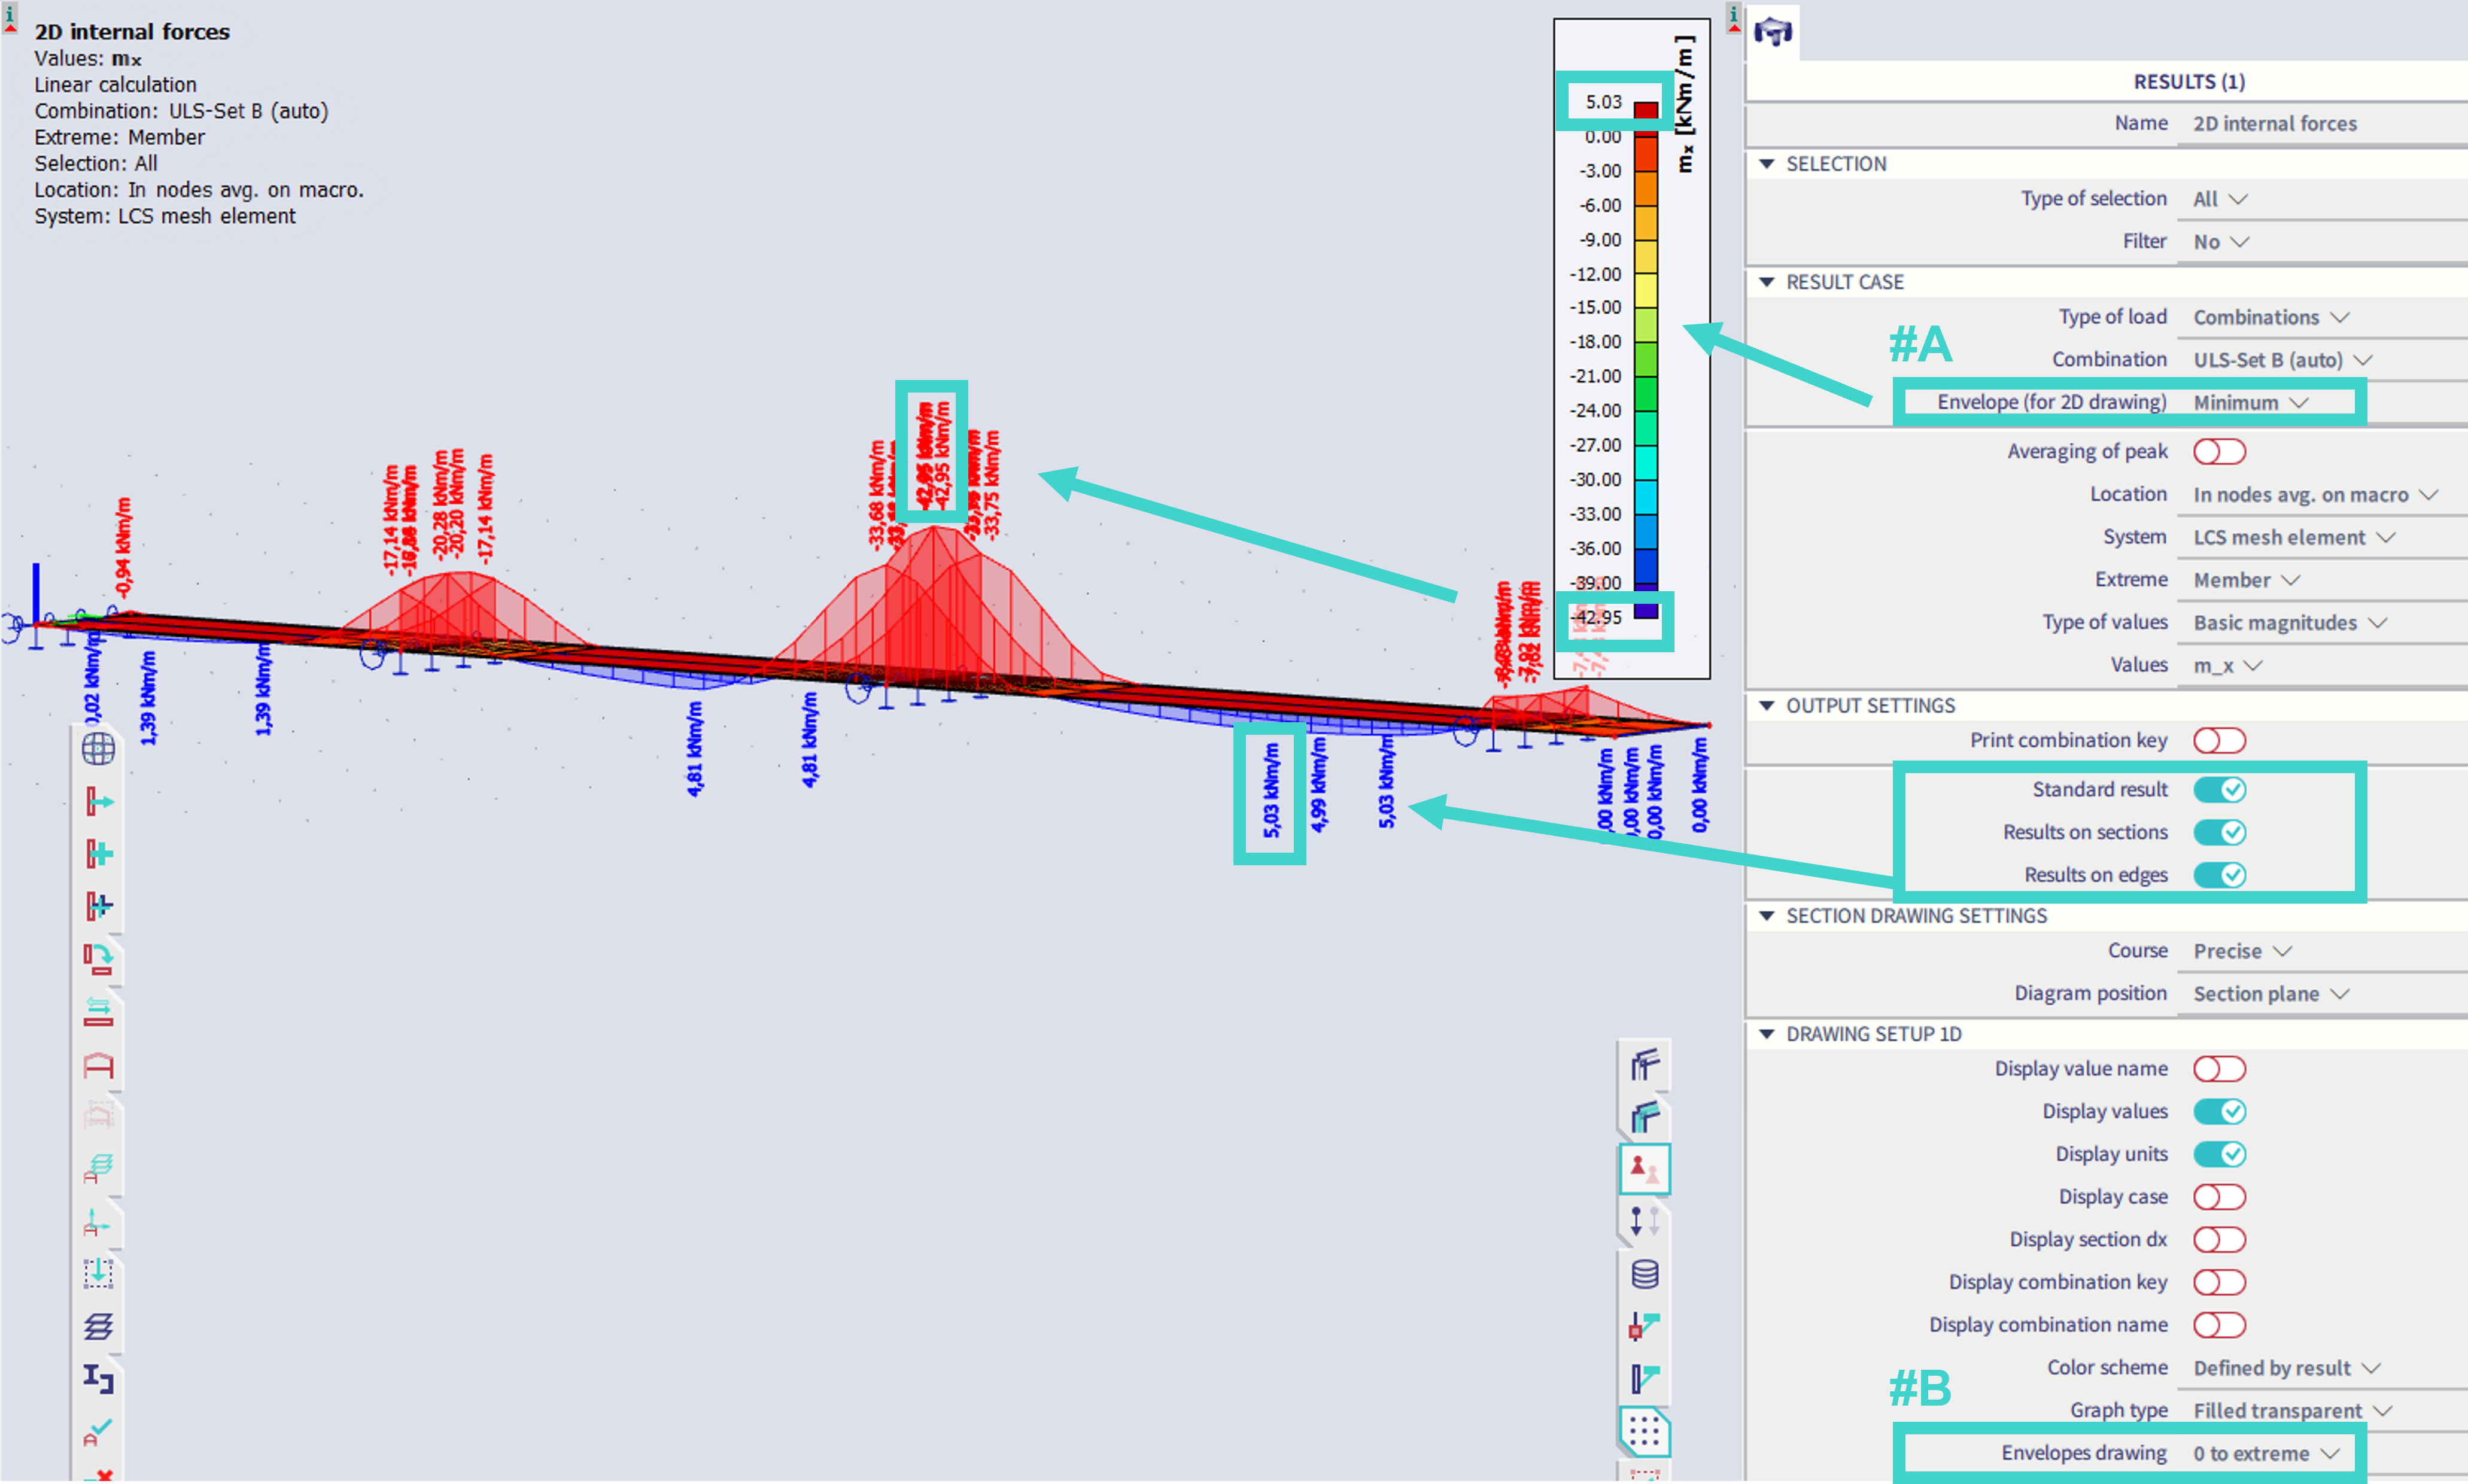Click the dashed box with down-arrow icon
Screen dimensions: 2468x1484
pyautogui.click(x=98, y=1273)
